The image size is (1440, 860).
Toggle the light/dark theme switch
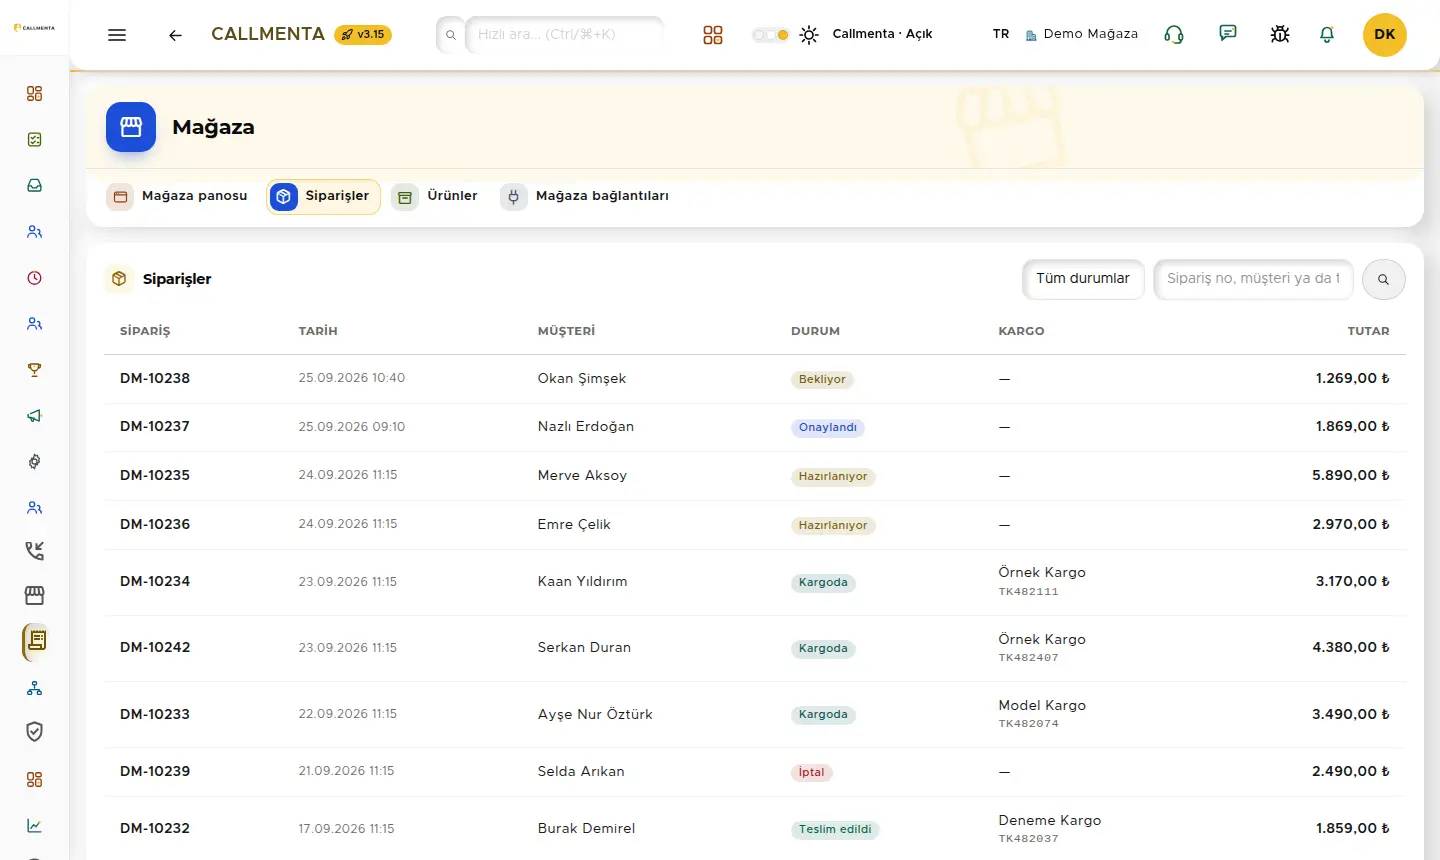770,35
